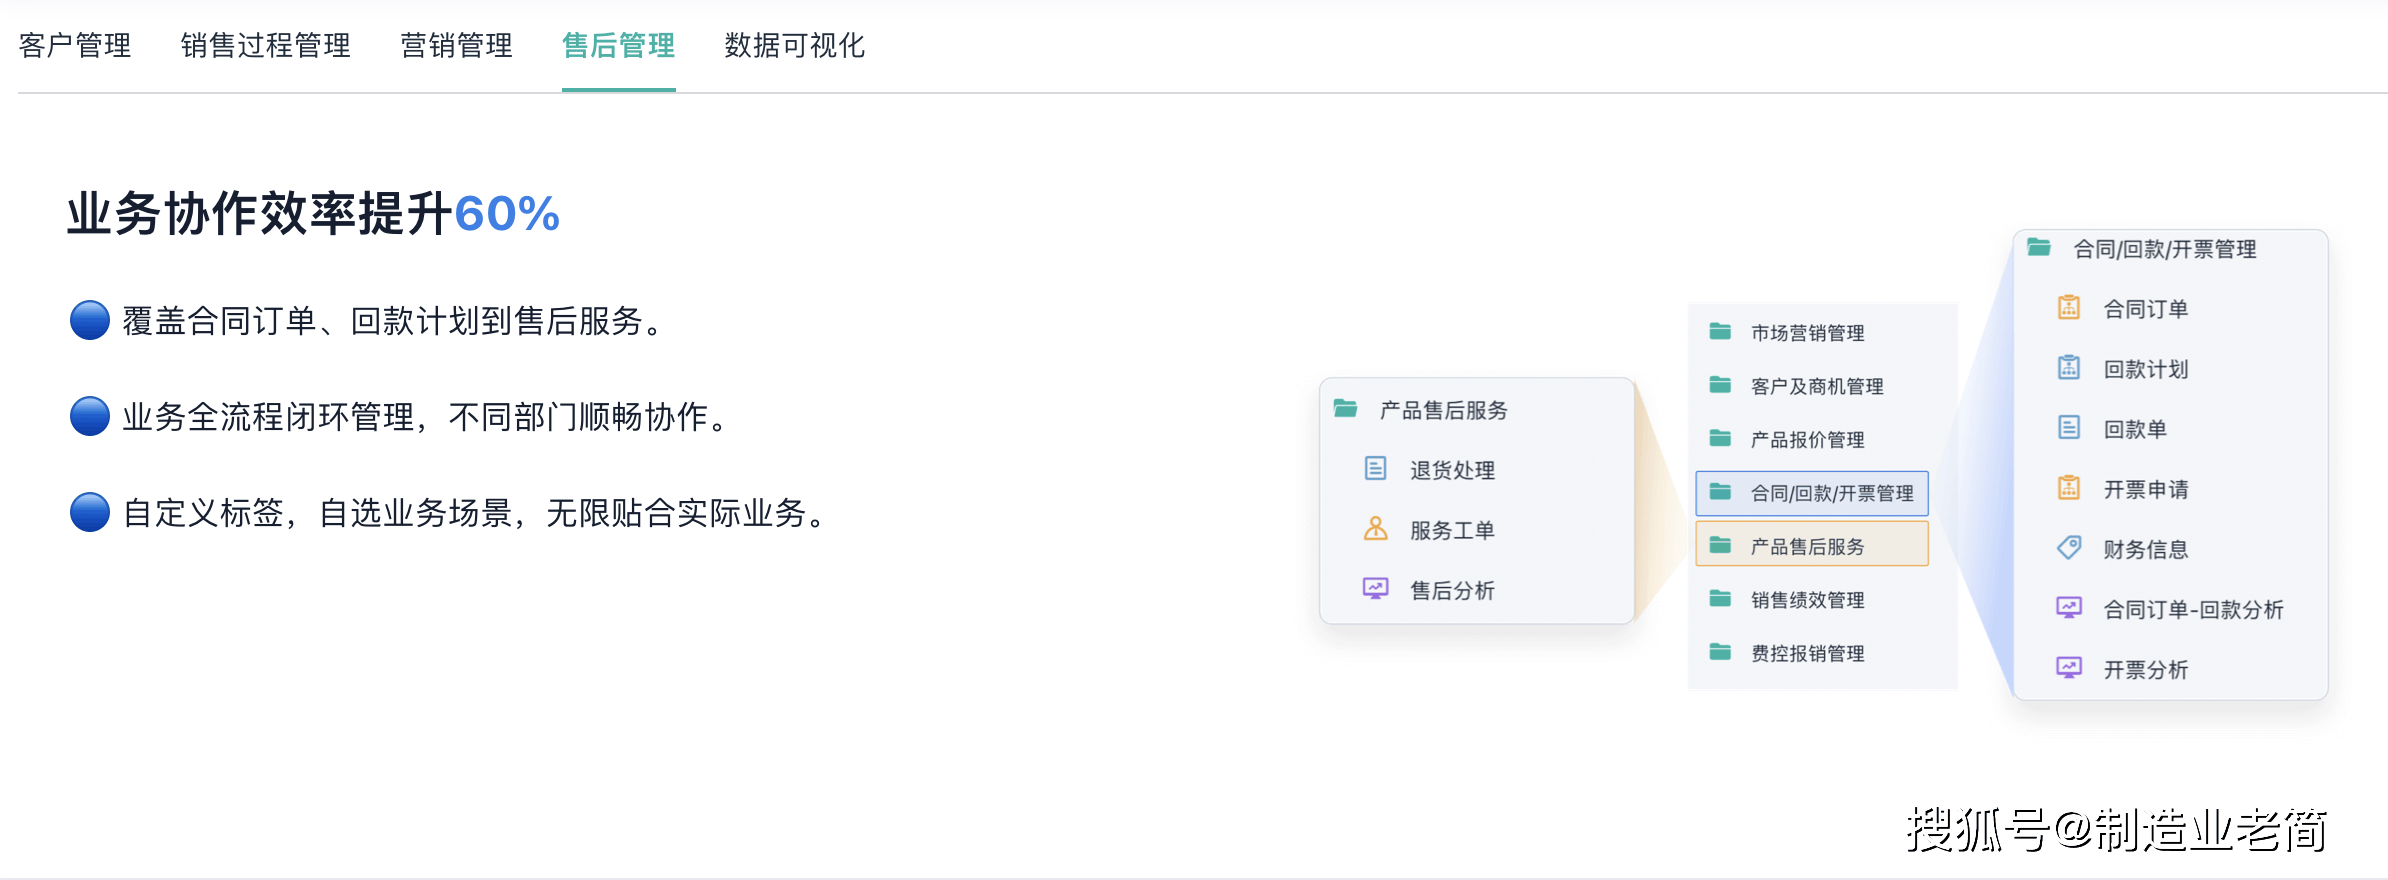
Task: Go to the 数据可视化 tab
Action: click(x=795, y=46)
